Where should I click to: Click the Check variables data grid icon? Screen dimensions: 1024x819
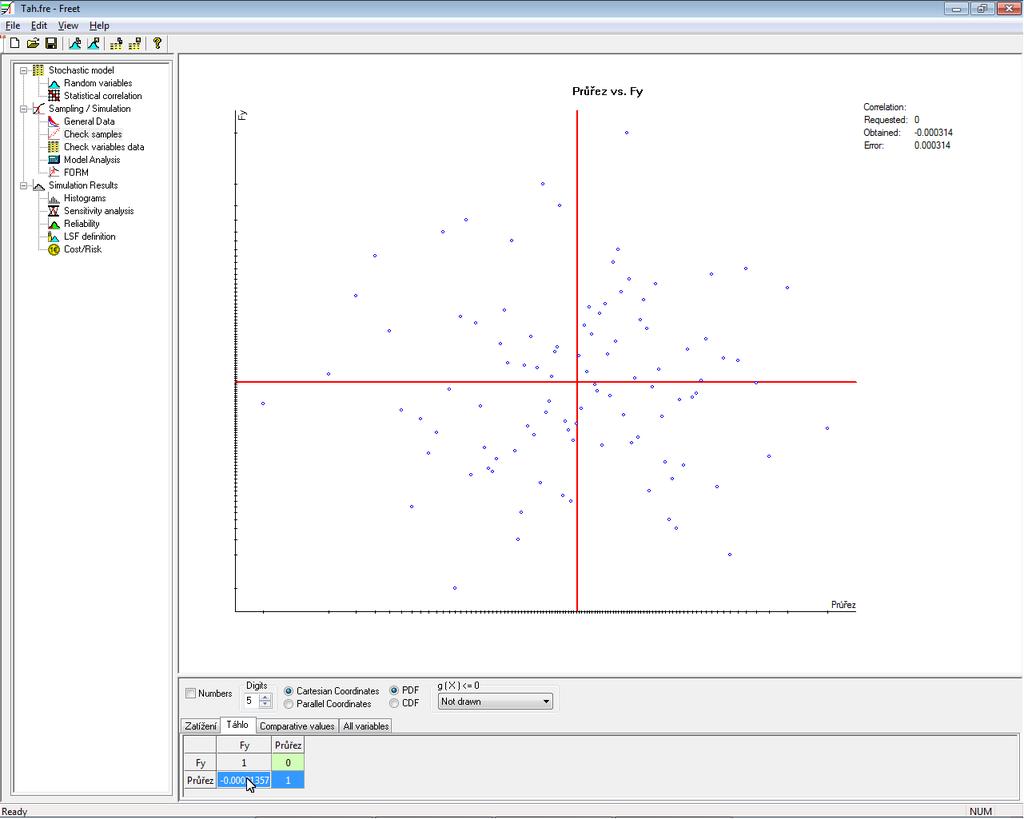tap(54, 147)
